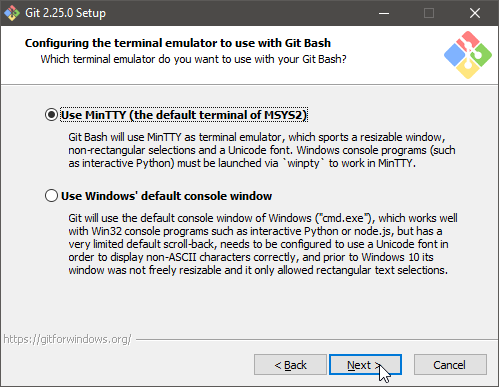Go back with the < Back button

290,365
